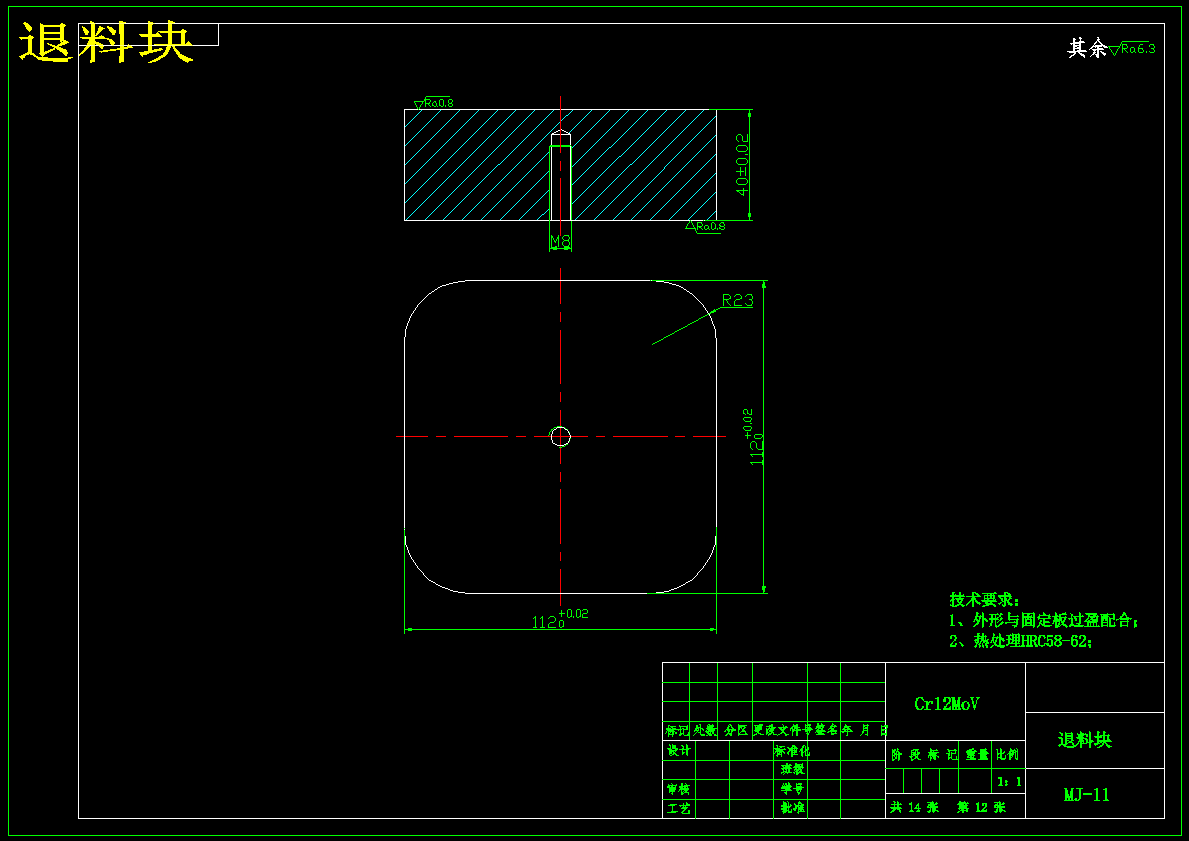Select the 重量 header cell
Image resolution: width=1189 pixels, height=841 pixels.
pyautogui.click(x=977, y=755)
